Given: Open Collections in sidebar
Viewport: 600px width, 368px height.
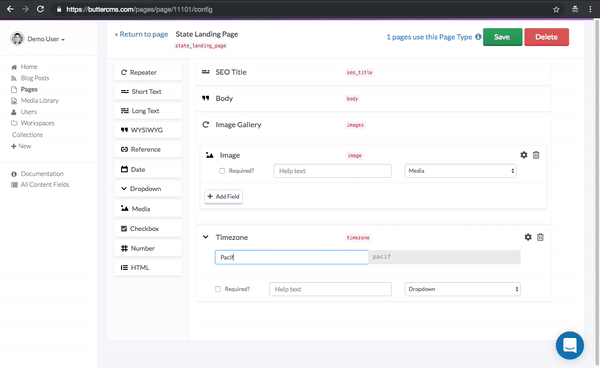Looking at the screenshot, I should click(x=27, y=135).
